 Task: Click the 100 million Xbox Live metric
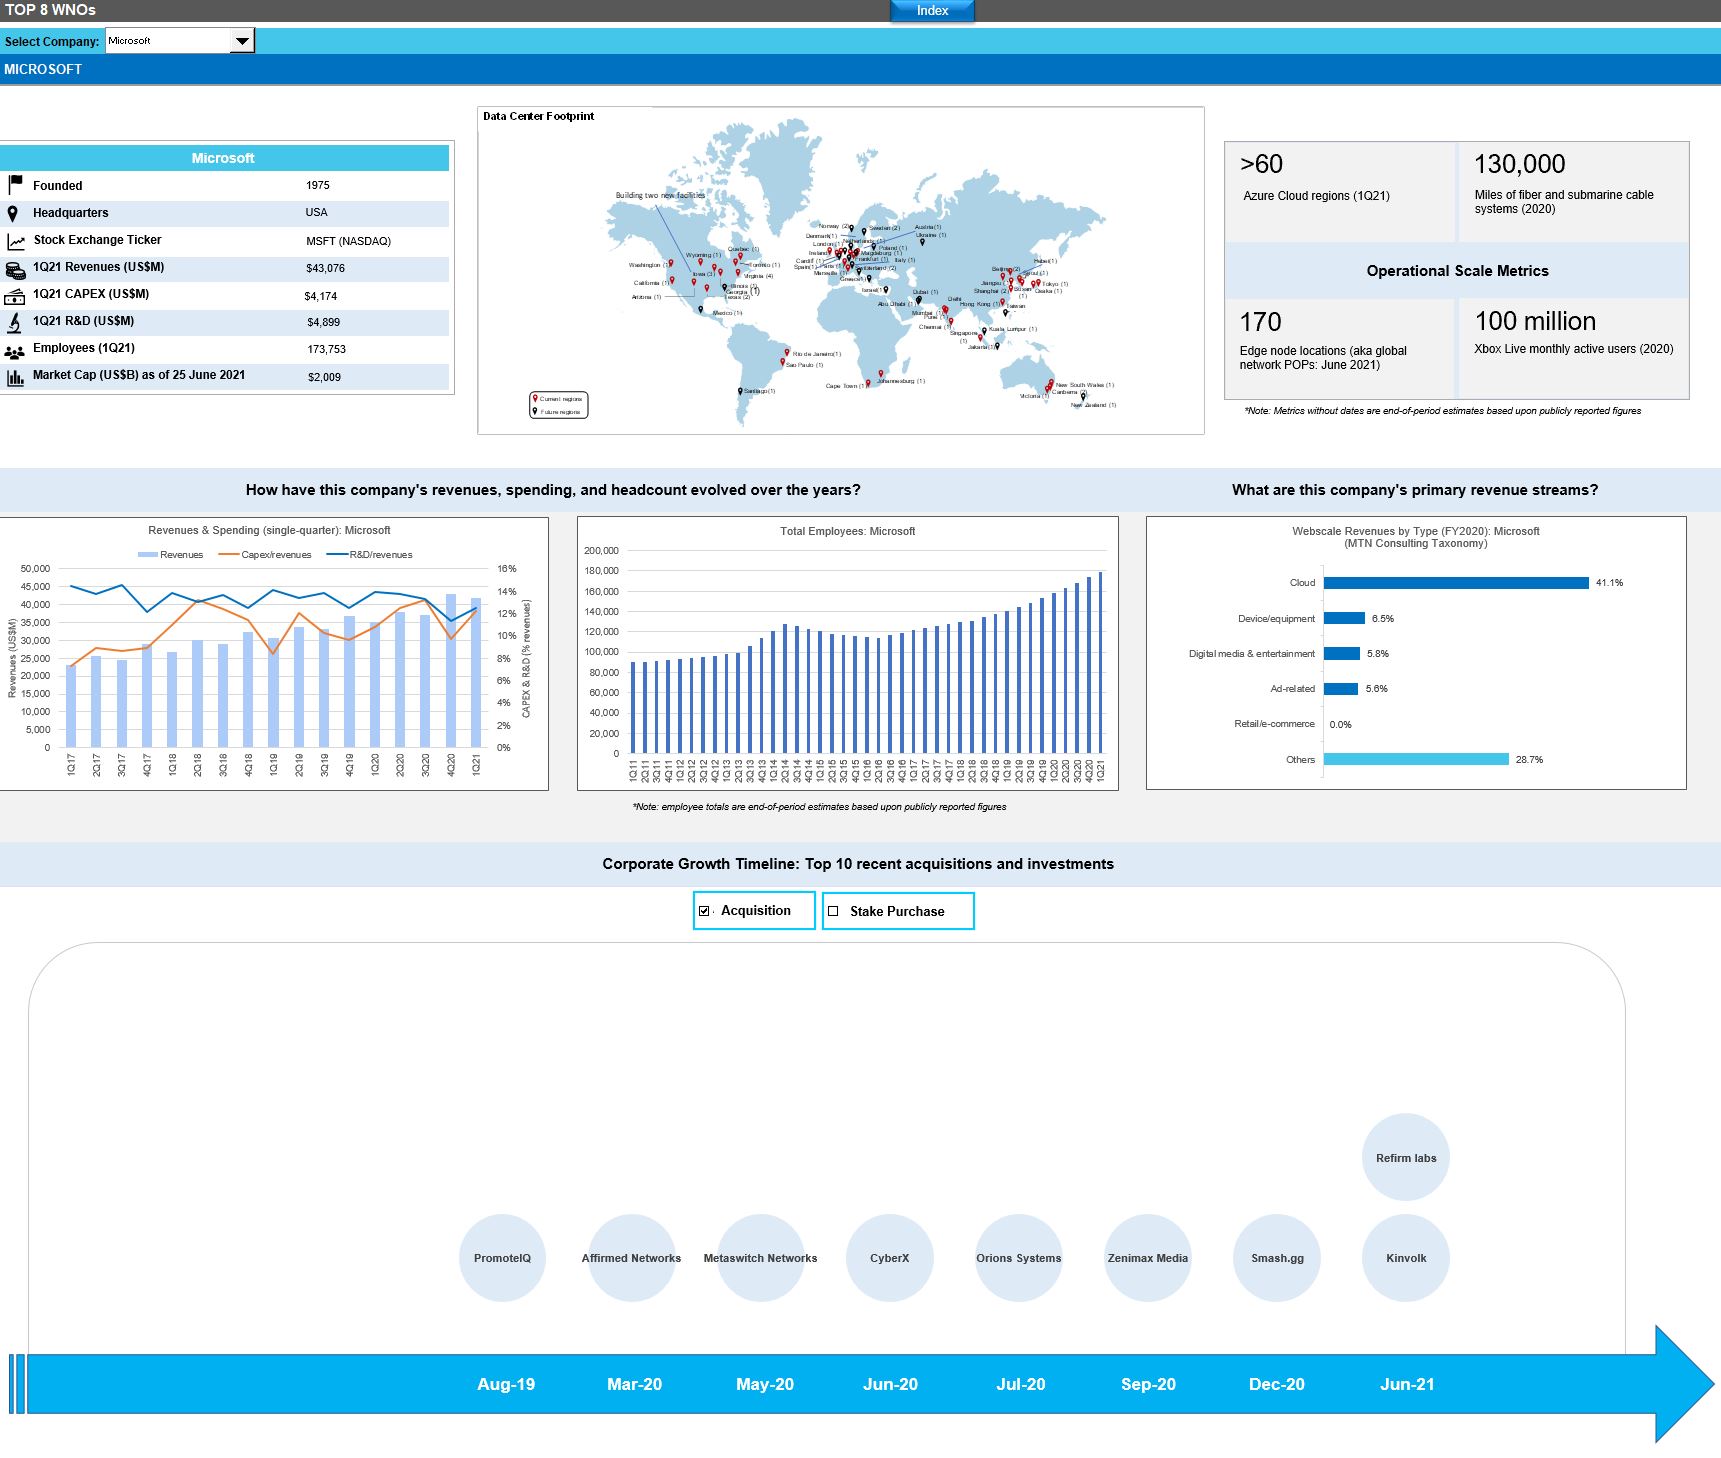pyautogui.click(x=1574, y=348)
